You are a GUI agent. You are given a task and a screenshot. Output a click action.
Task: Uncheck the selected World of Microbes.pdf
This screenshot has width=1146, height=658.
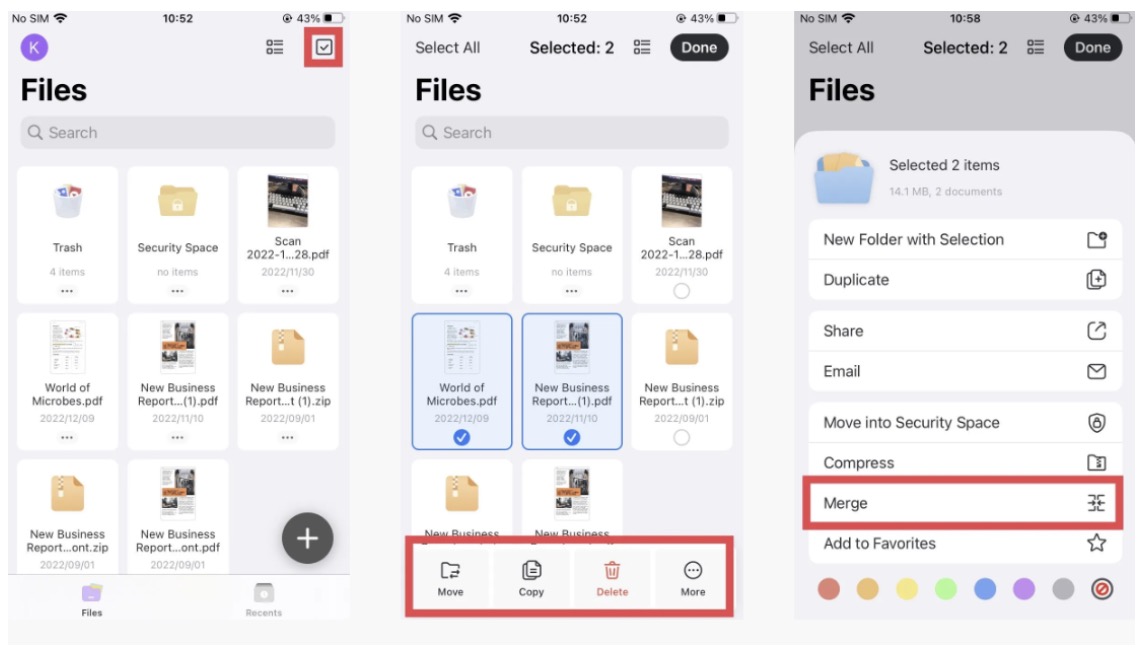462,437
